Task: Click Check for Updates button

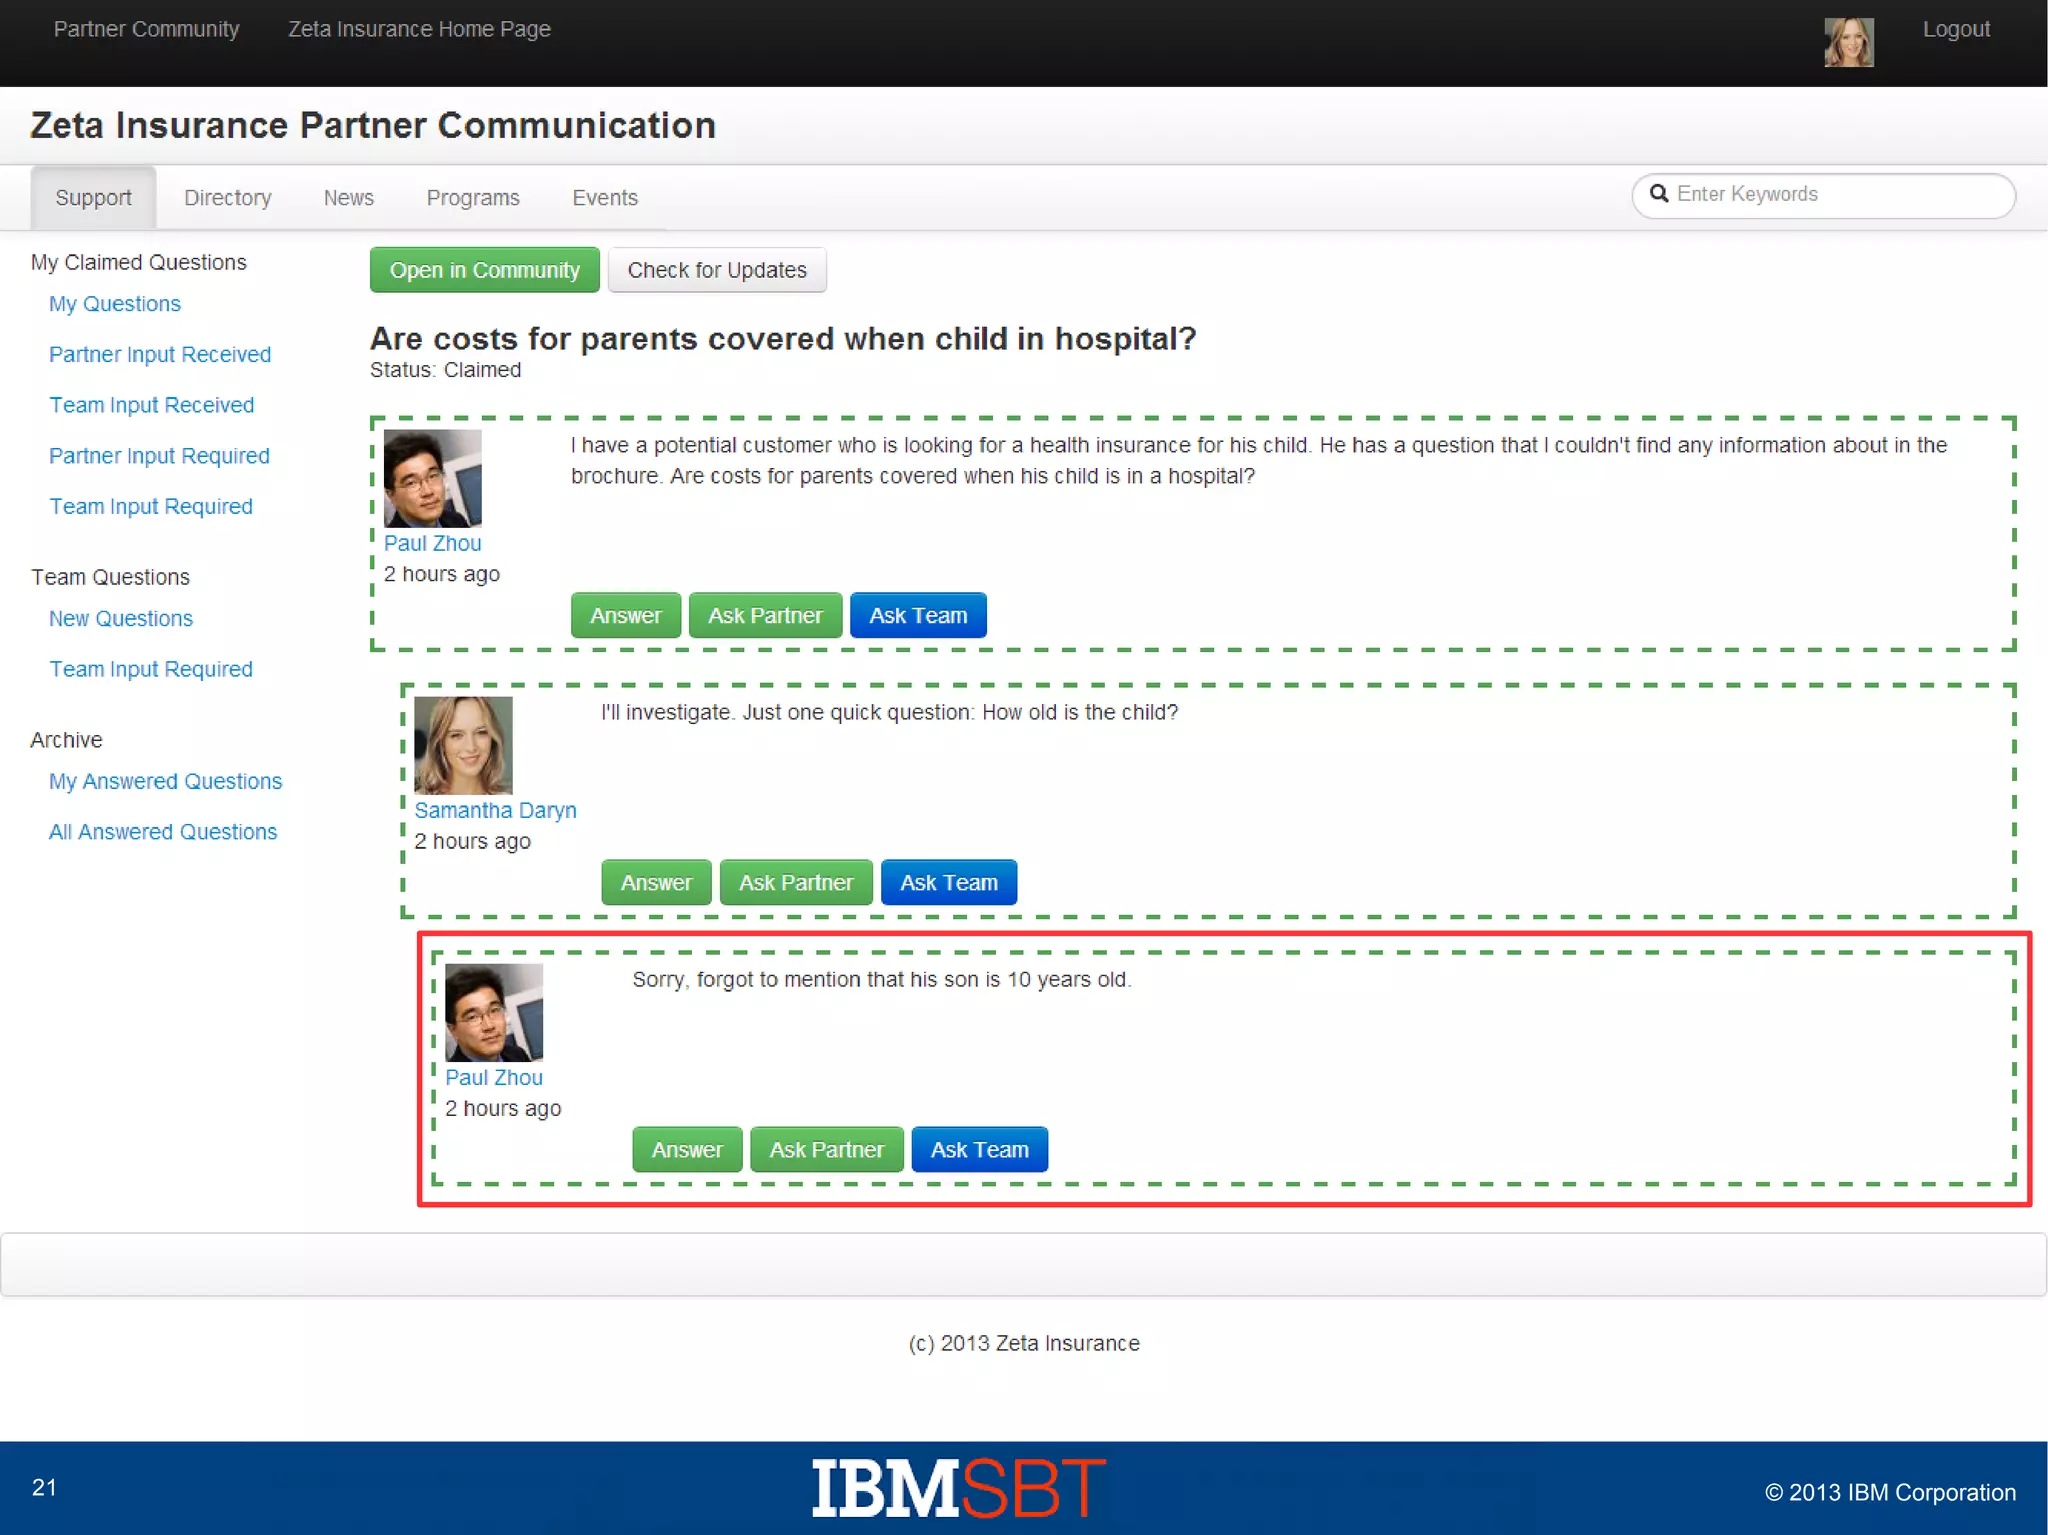Action: click(x=717, y=270)
